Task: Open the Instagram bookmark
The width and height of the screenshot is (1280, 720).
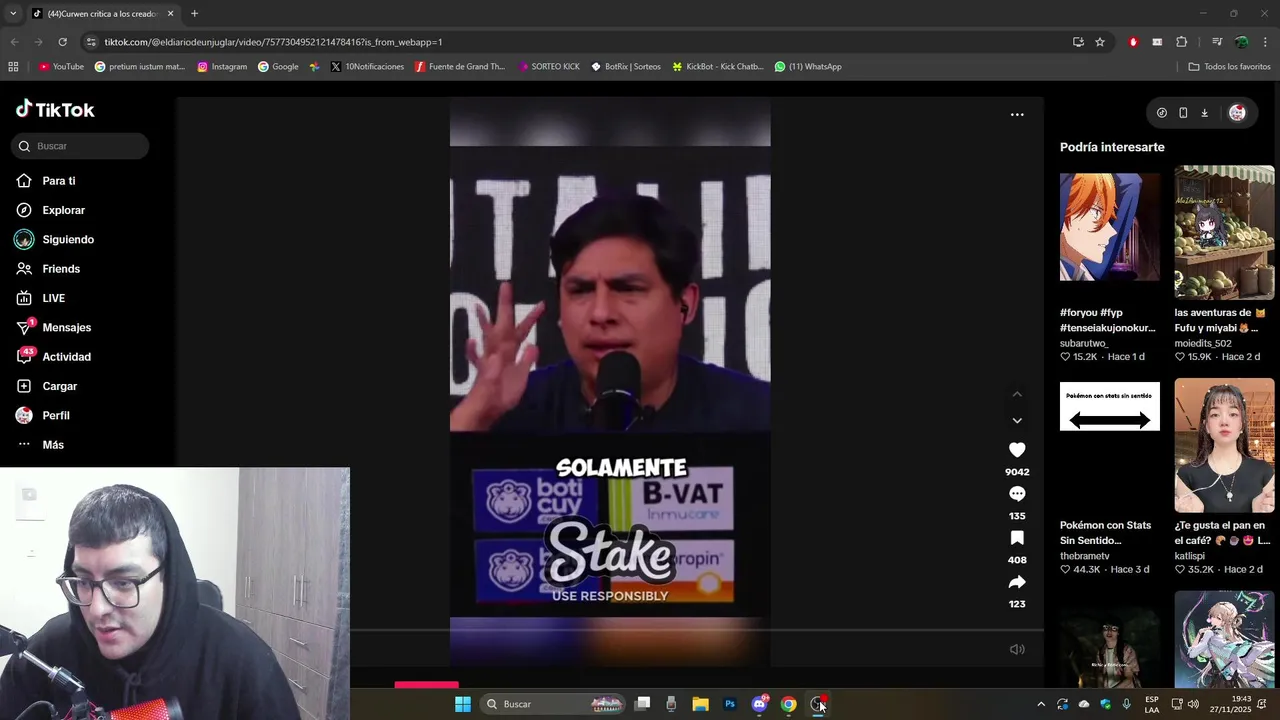Action: tap(222, 67)
